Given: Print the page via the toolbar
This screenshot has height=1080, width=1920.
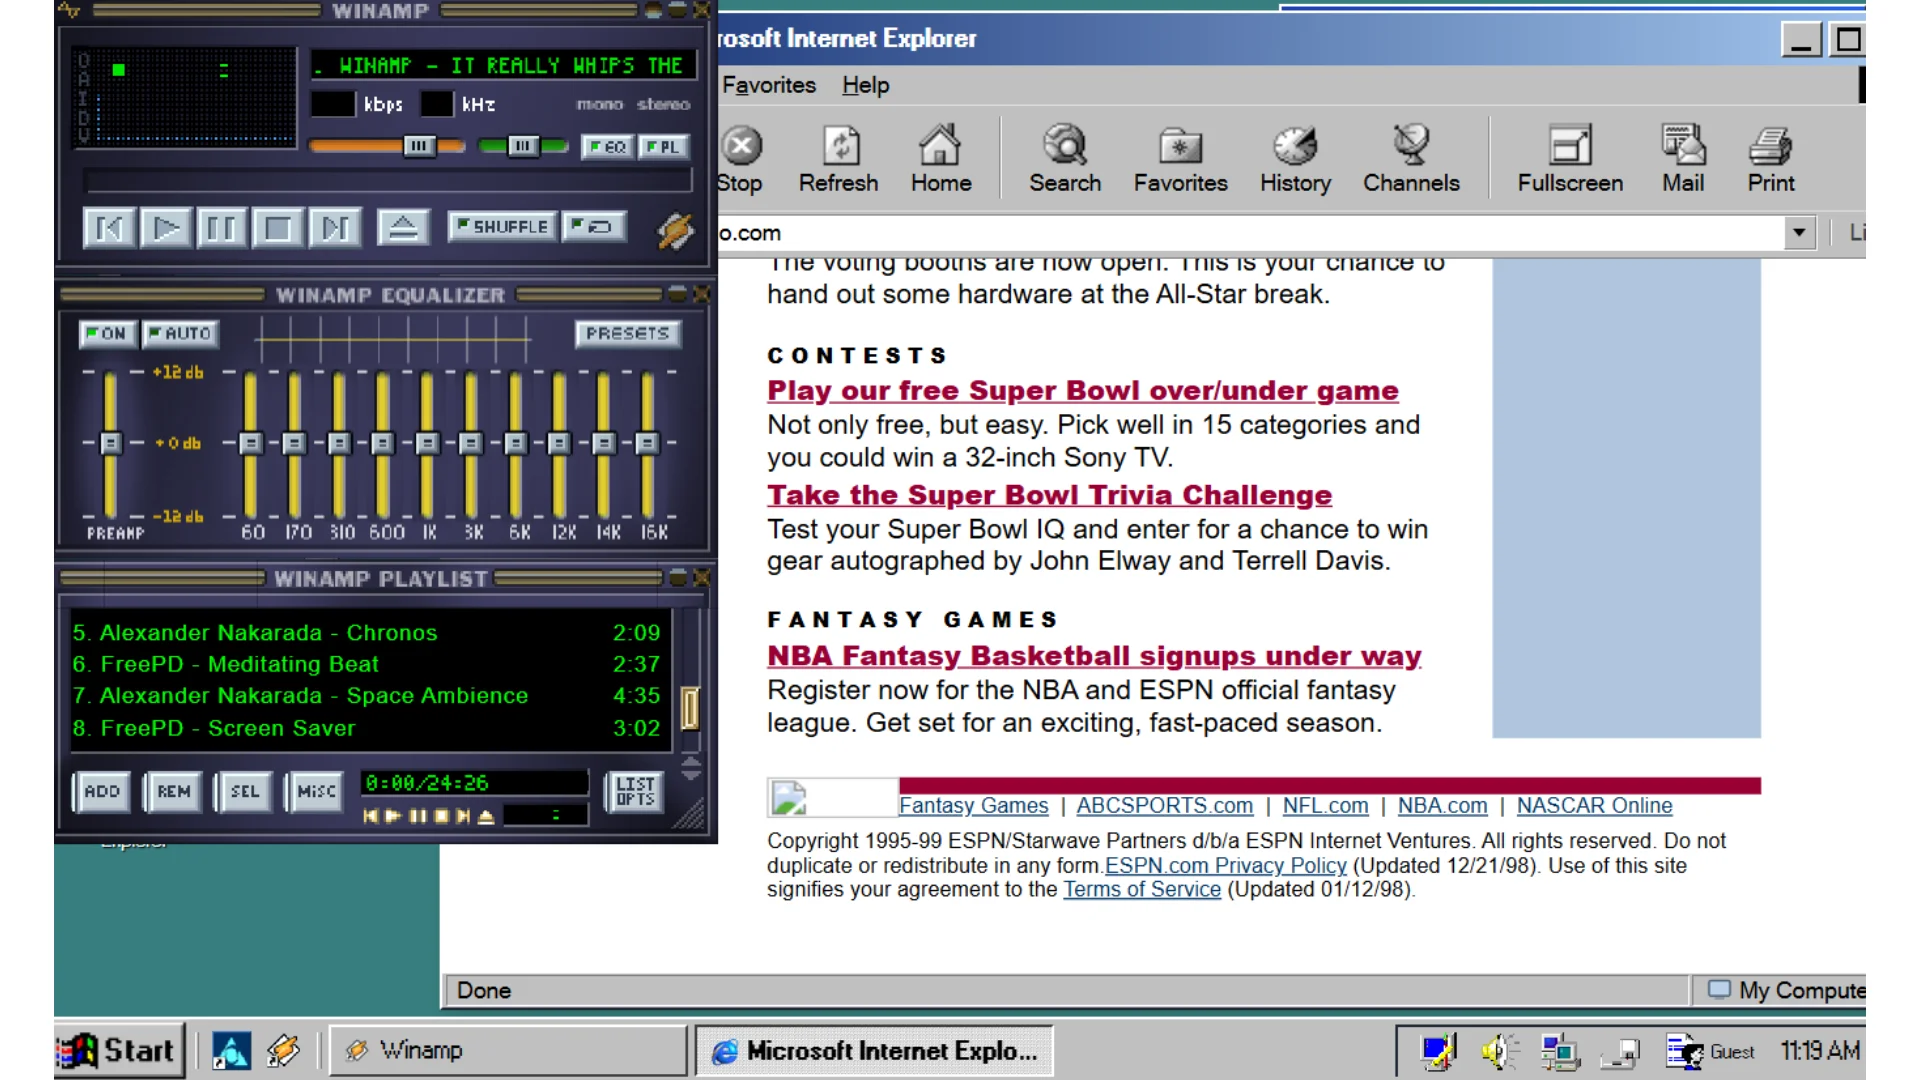Looking at the screenshot, I should [1771, 160].
